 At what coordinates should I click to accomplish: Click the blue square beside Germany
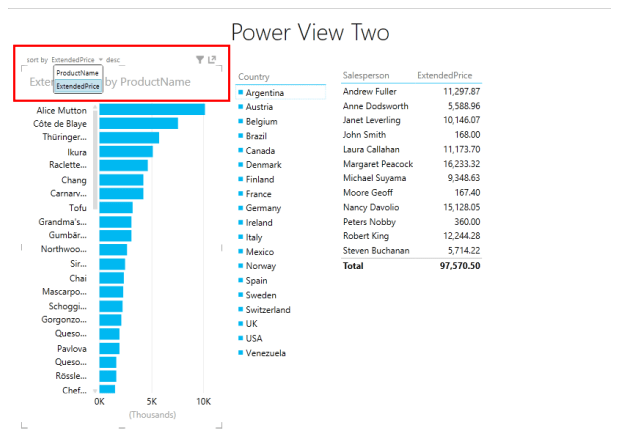click(x=241, y=208)
